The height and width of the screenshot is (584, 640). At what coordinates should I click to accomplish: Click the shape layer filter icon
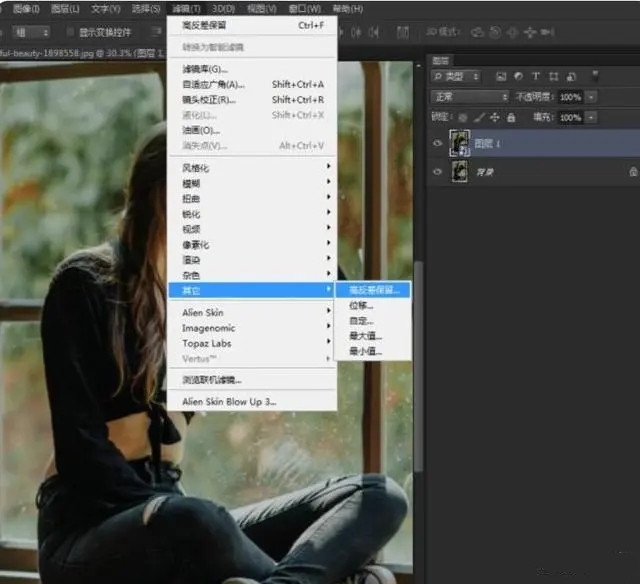[x=552, y=77]
